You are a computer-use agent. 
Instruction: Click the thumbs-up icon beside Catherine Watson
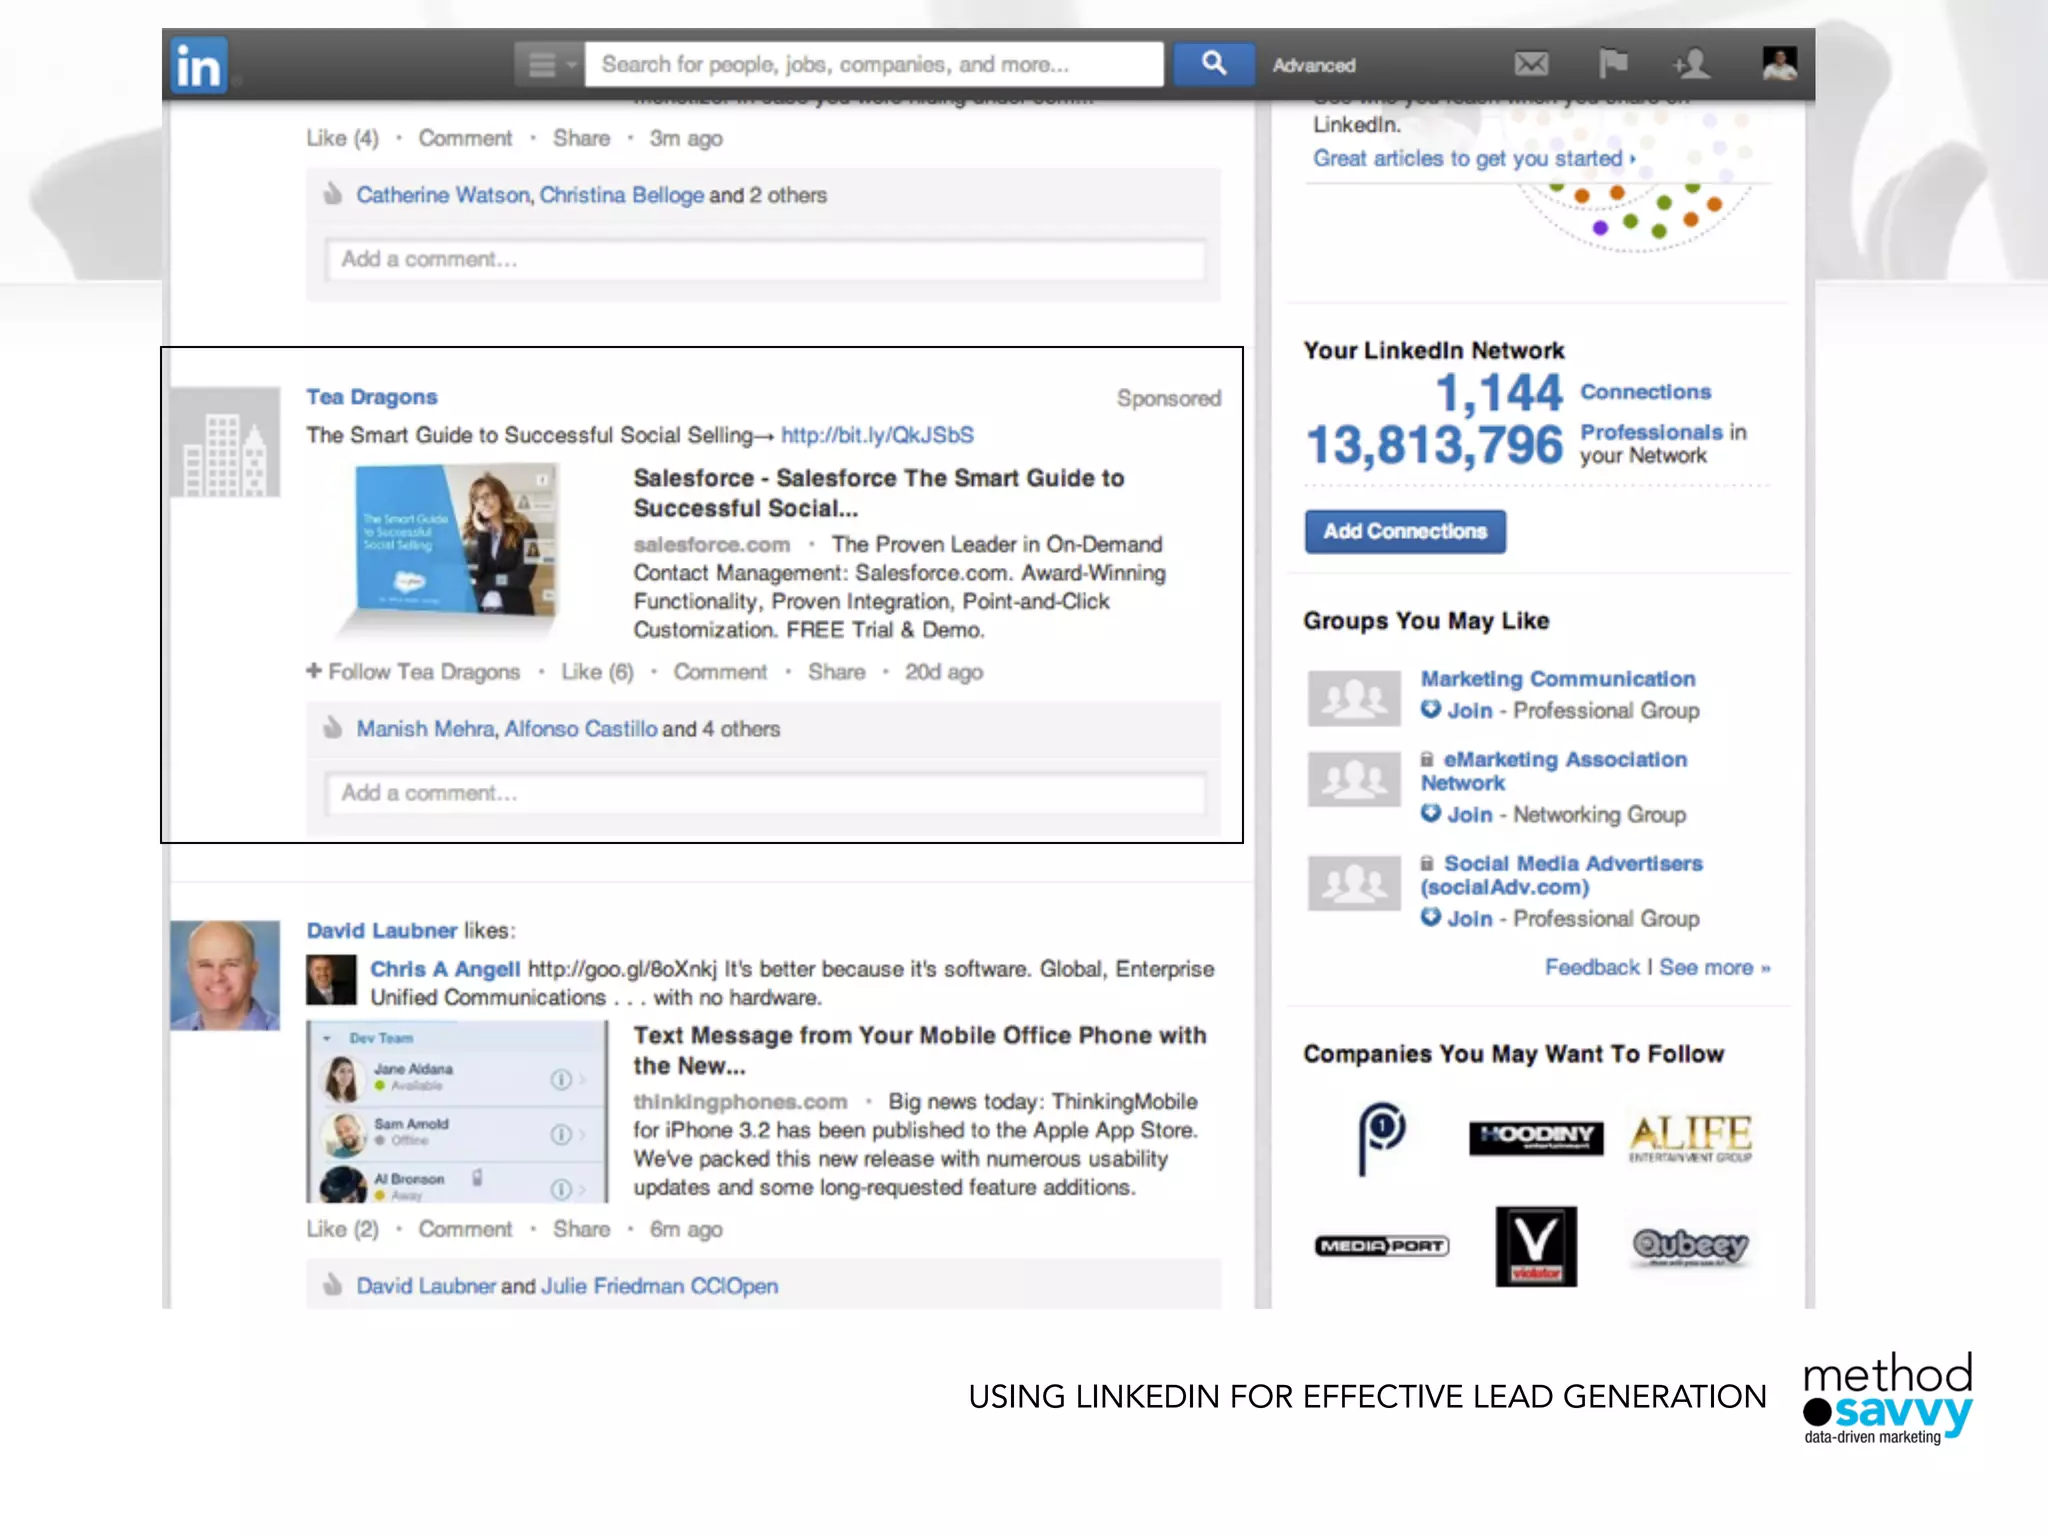(x=332, y=194)
